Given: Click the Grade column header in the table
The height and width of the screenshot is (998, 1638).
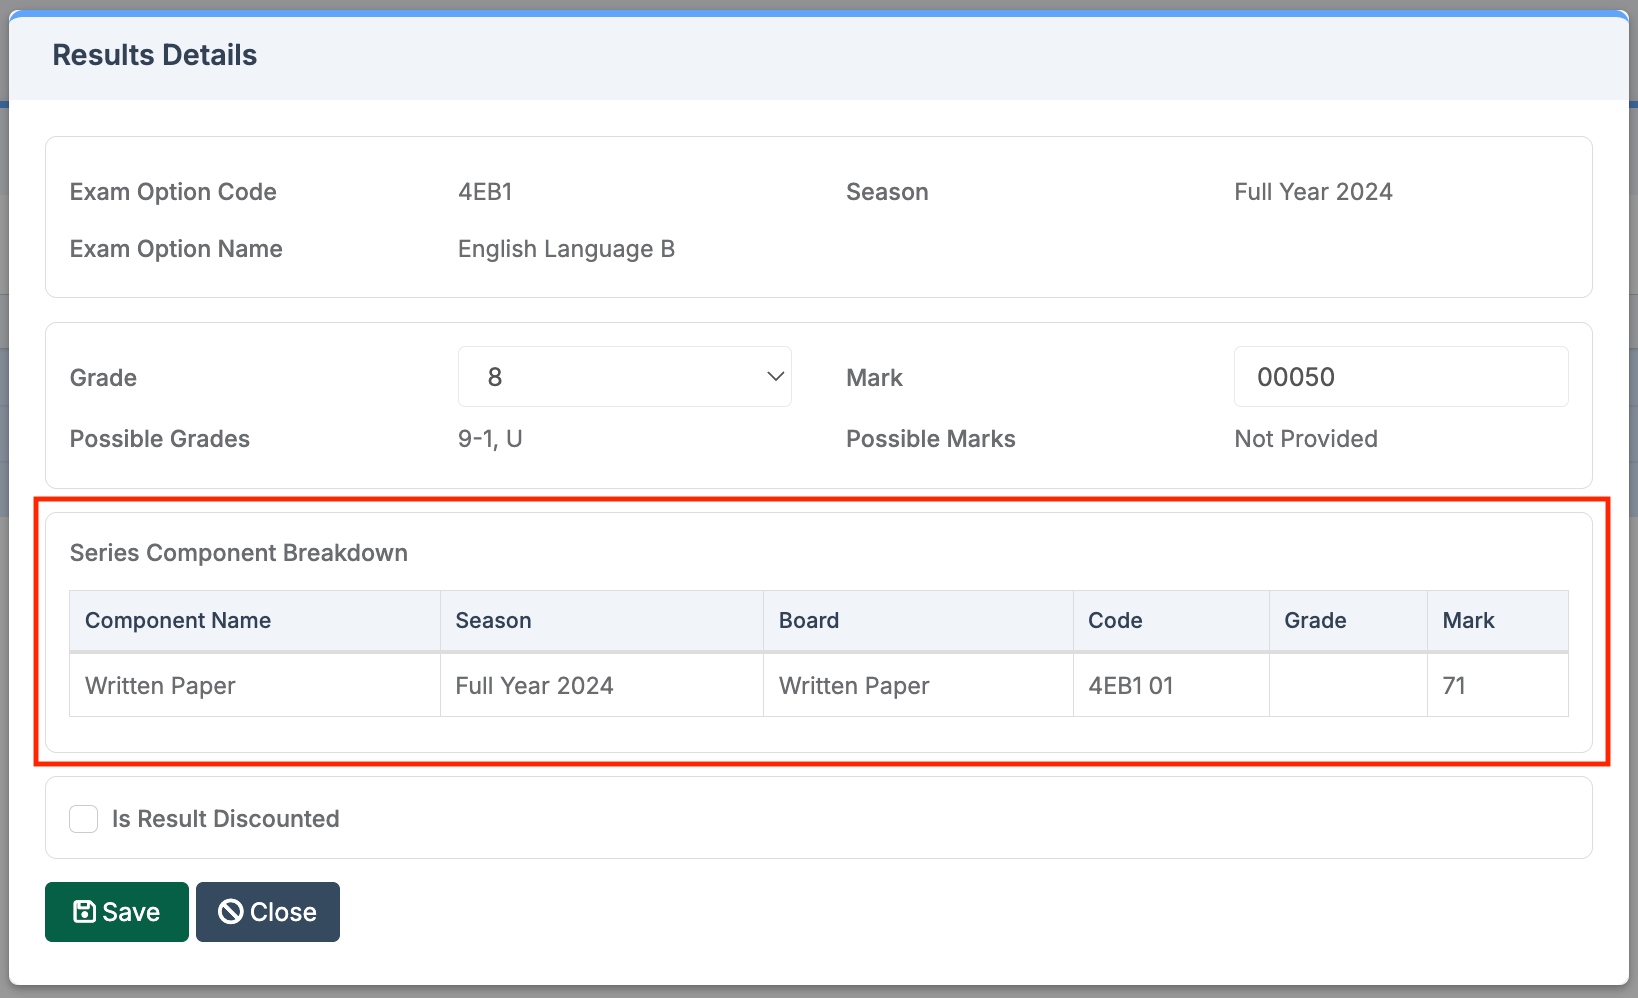Looking at the screenshot, I should tap(1315, 621).
